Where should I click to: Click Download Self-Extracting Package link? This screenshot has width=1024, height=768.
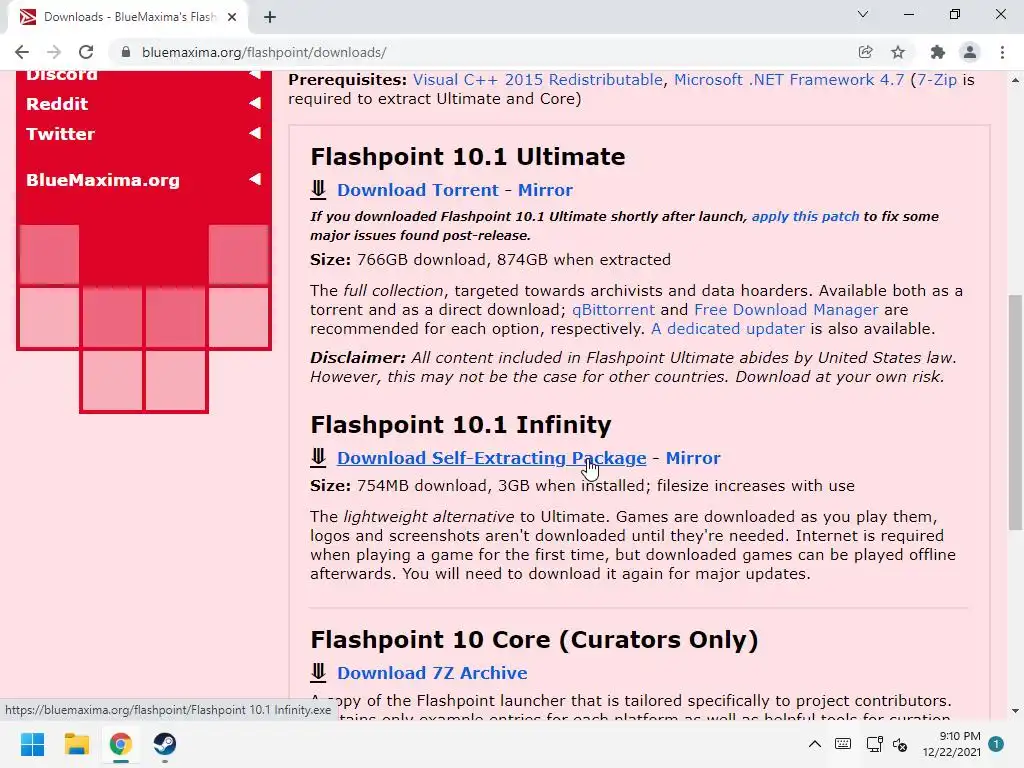coord(491,458)
